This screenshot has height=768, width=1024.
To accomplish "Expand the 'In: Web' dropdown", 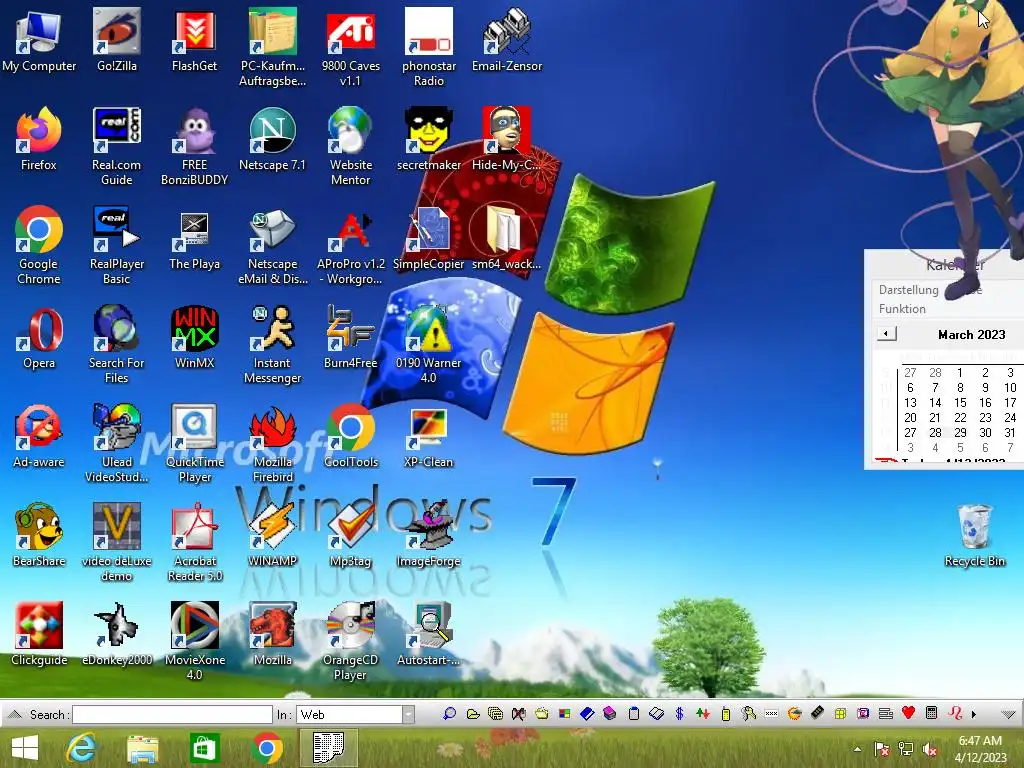I will (x=408, y=714).
